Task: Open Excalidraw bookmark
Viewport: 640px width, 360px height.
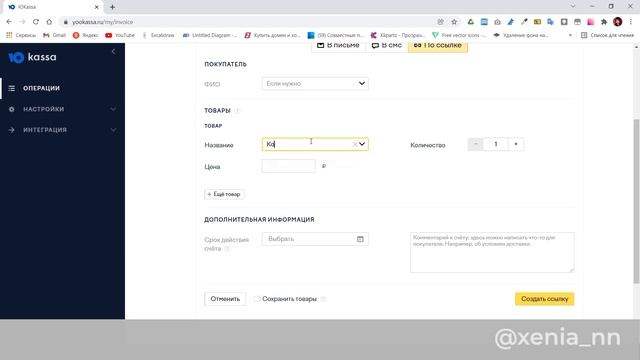Action: (x=158, y=35)
